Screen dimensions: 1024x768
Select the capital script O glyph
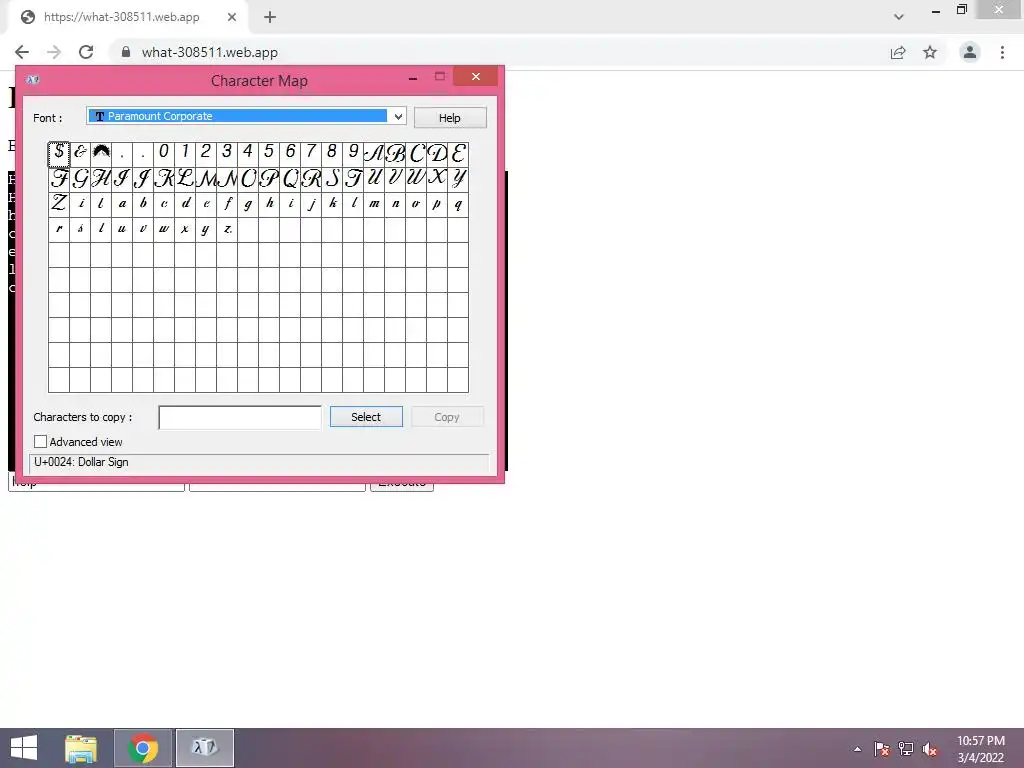[x=248, y=179]
